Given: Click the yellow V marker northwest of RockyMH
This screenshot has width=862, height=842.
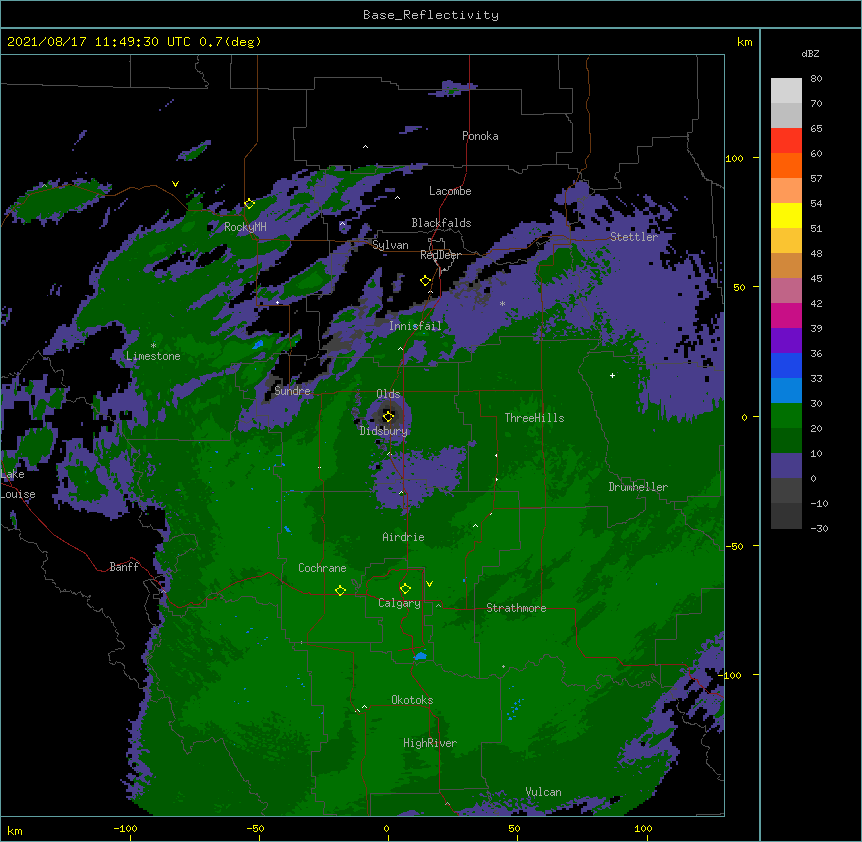Looking at the screenshot, I should (175, 184).
